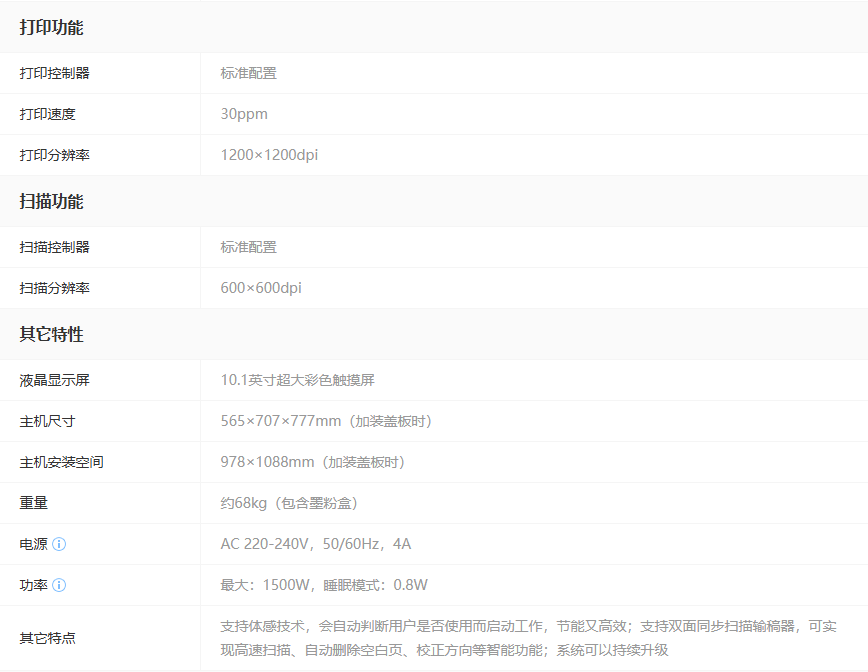This screenshot has width=868, height=672.
Task: Select the 1200×1200dpi resolution value
Action: [x=269, y=155]
